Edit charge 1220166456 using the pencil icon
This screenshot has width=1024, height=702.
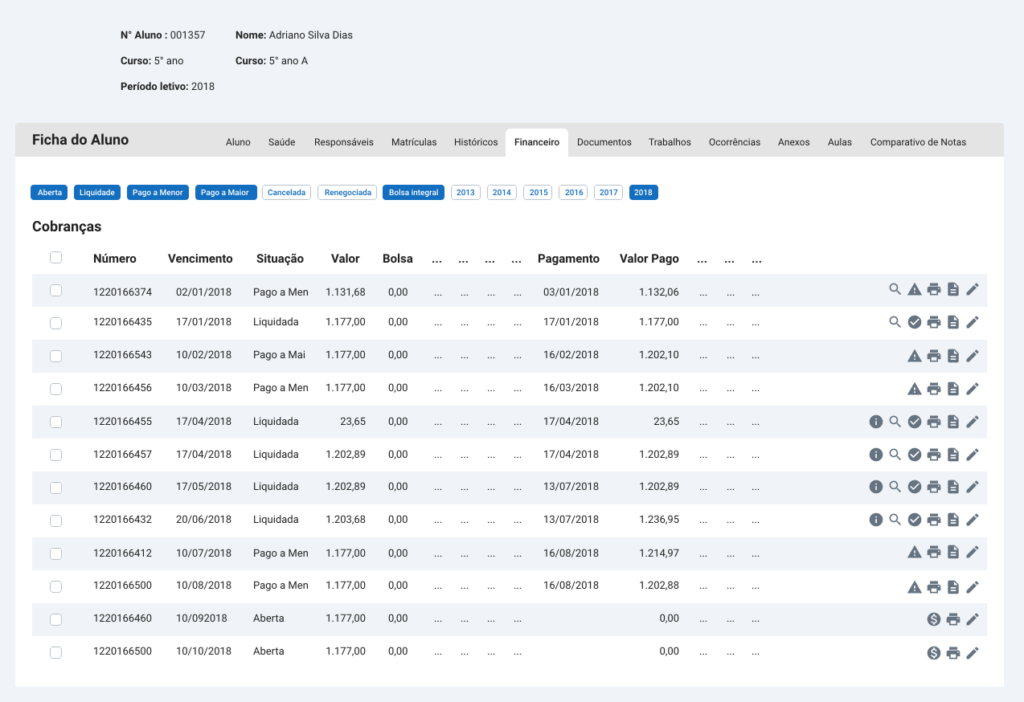pos(972,389)
